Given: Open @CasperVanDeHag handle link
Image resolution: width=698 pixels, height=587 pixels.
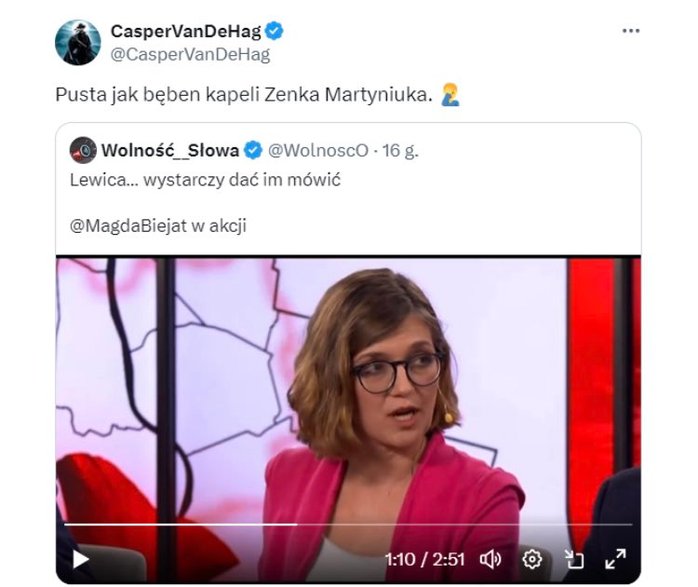Looking at the screenshot, I should [x=190, y=54].
